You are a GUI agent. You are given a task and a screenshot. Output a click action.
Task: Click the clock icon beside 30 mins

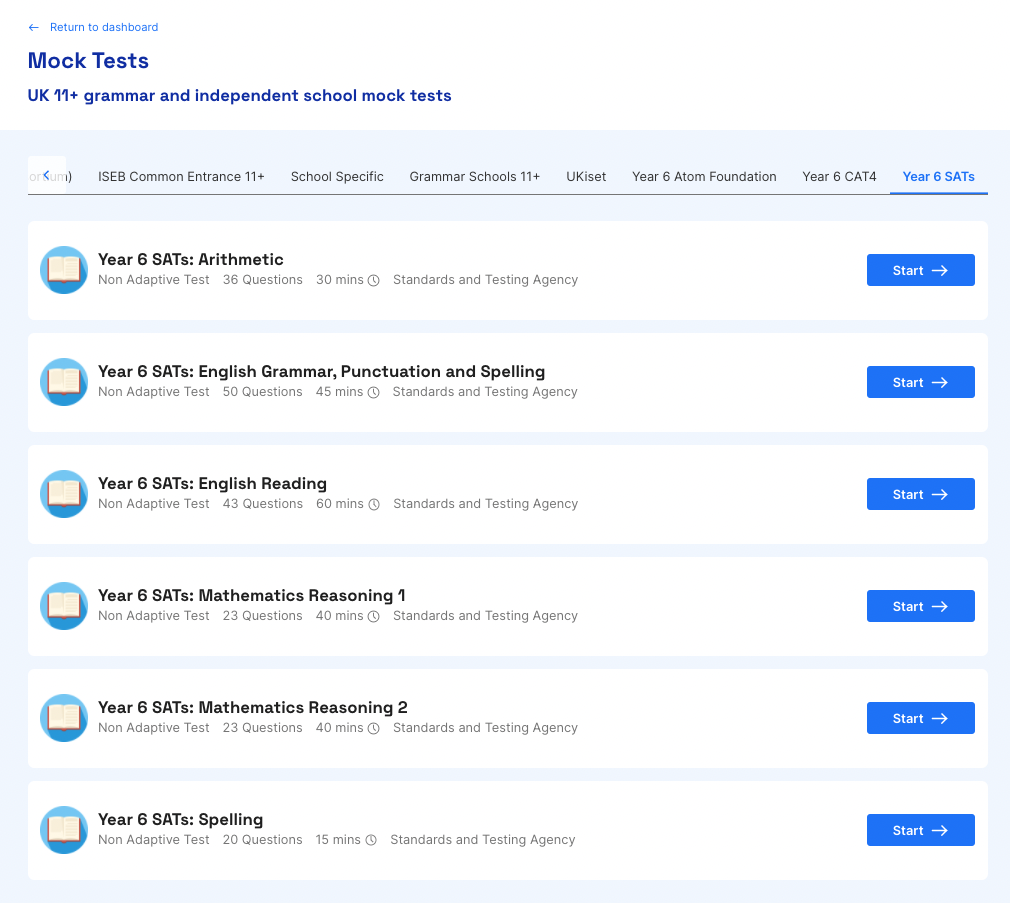coord(374,280)
